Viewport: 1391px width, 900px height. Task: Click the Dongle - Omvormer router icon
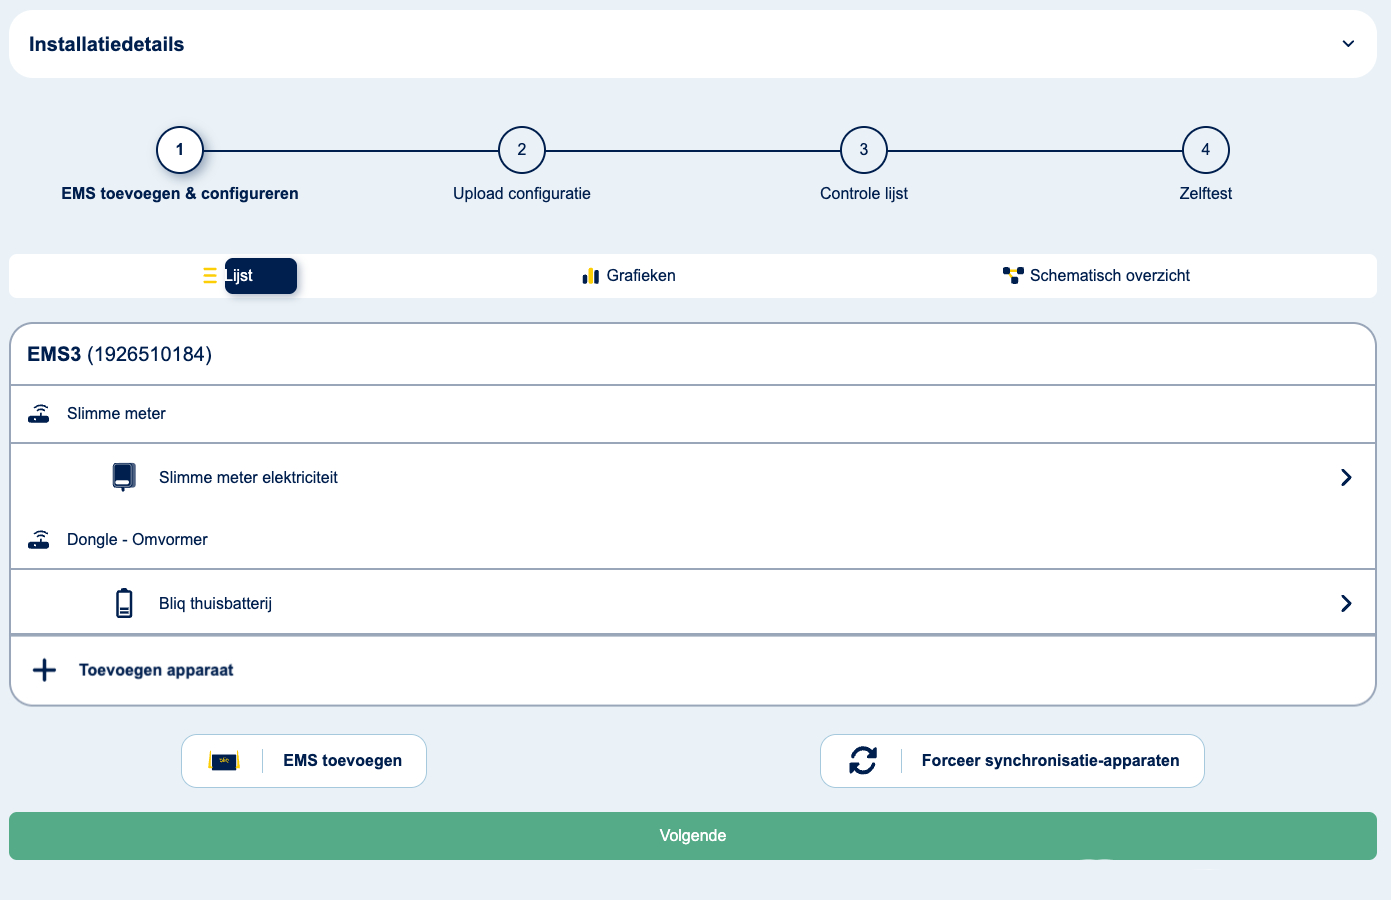click(x=39, y=540)
